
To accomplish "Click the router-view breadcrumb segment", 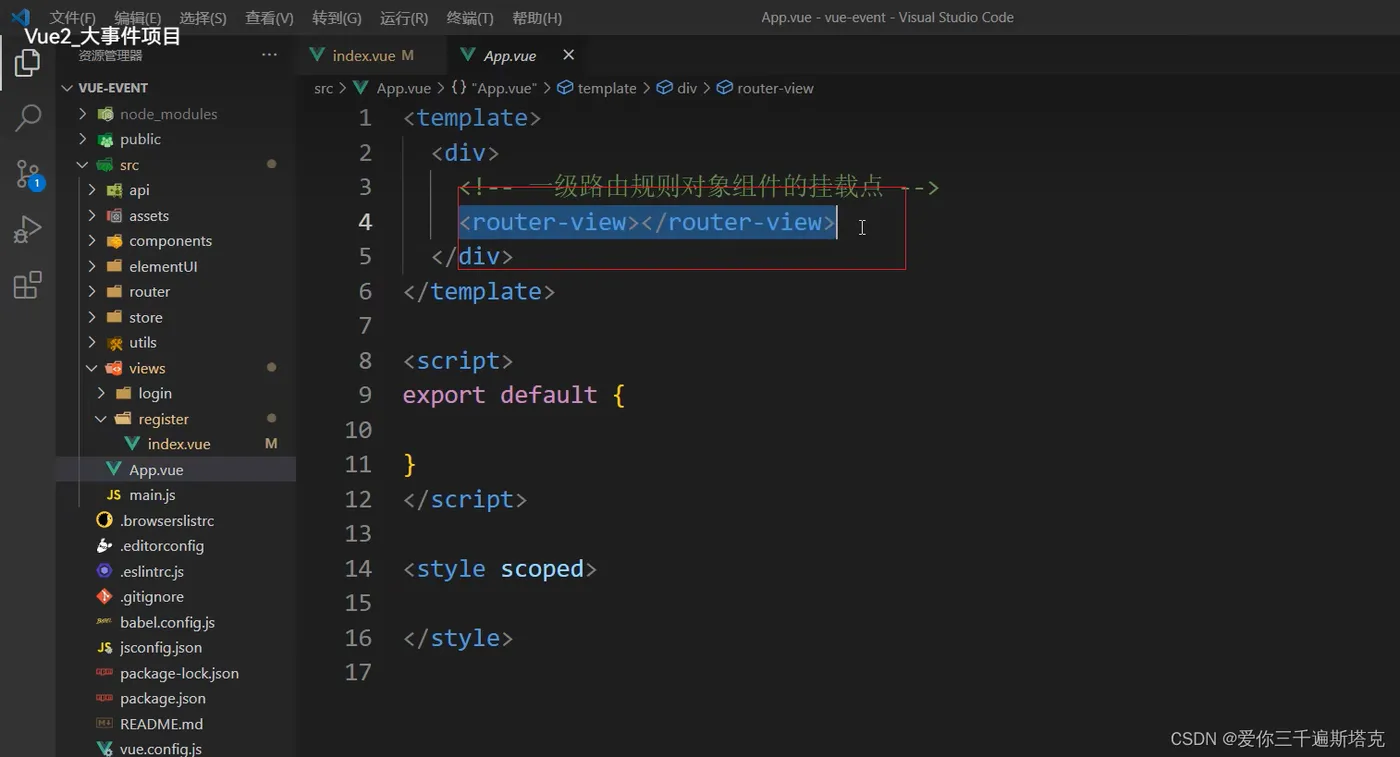I will point(765,88).
